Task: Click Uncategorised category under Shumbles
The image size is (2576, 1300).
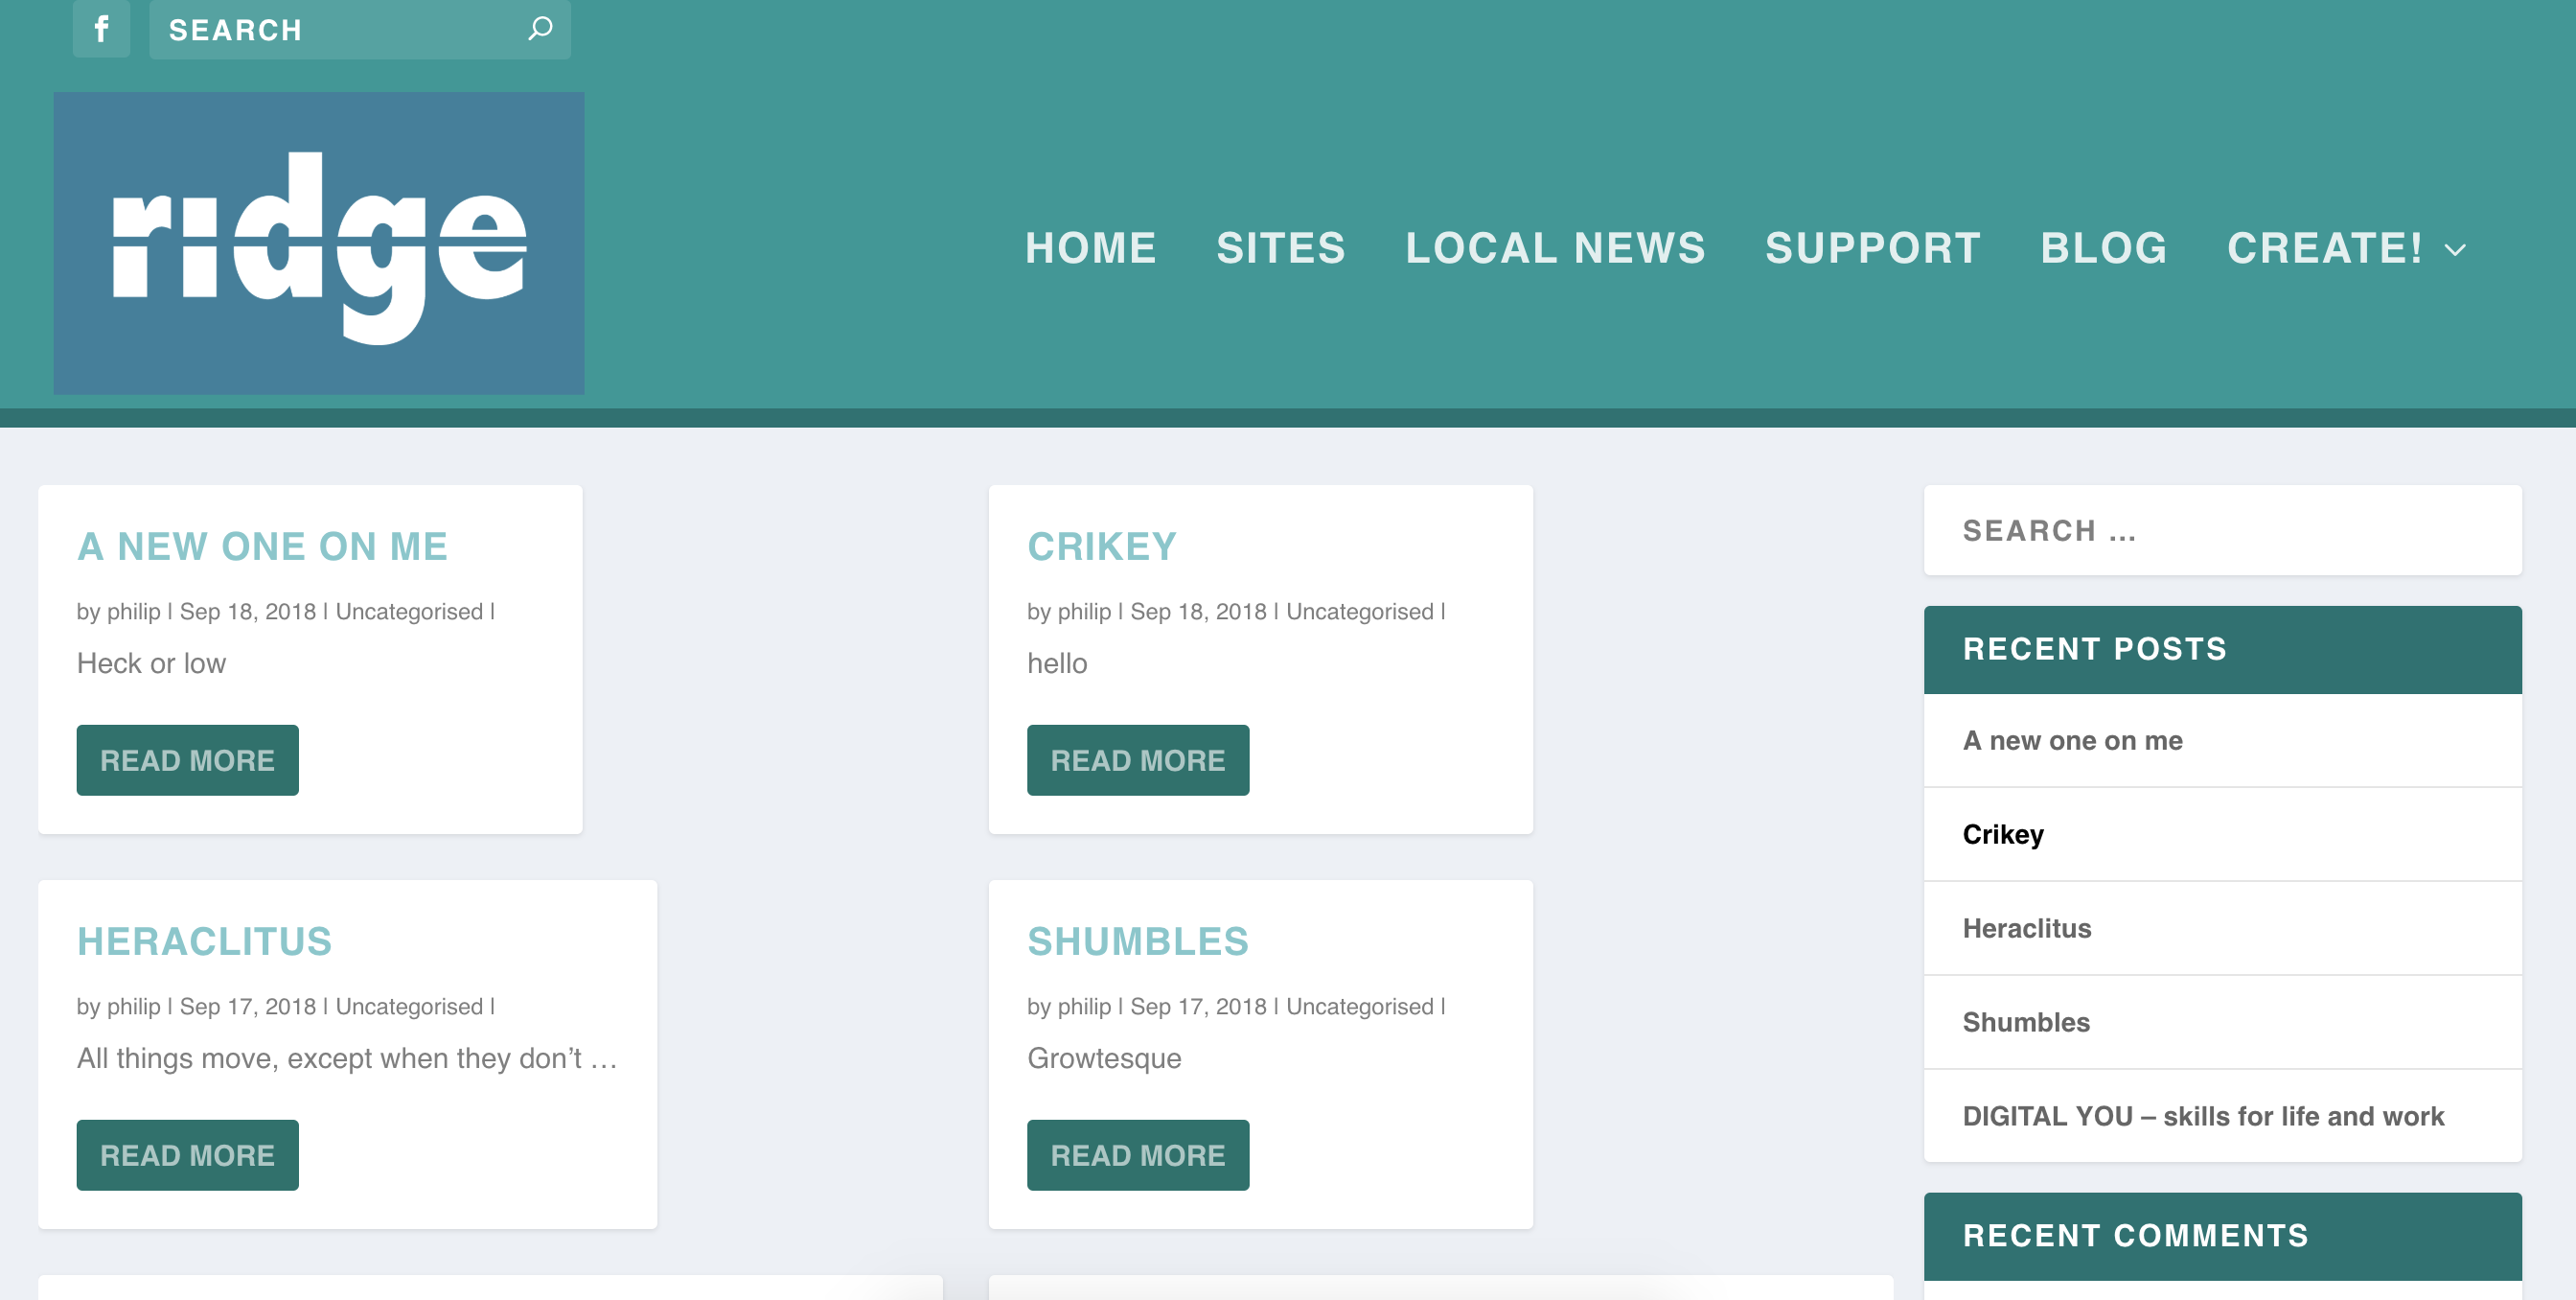Action: [1359, 1006]
